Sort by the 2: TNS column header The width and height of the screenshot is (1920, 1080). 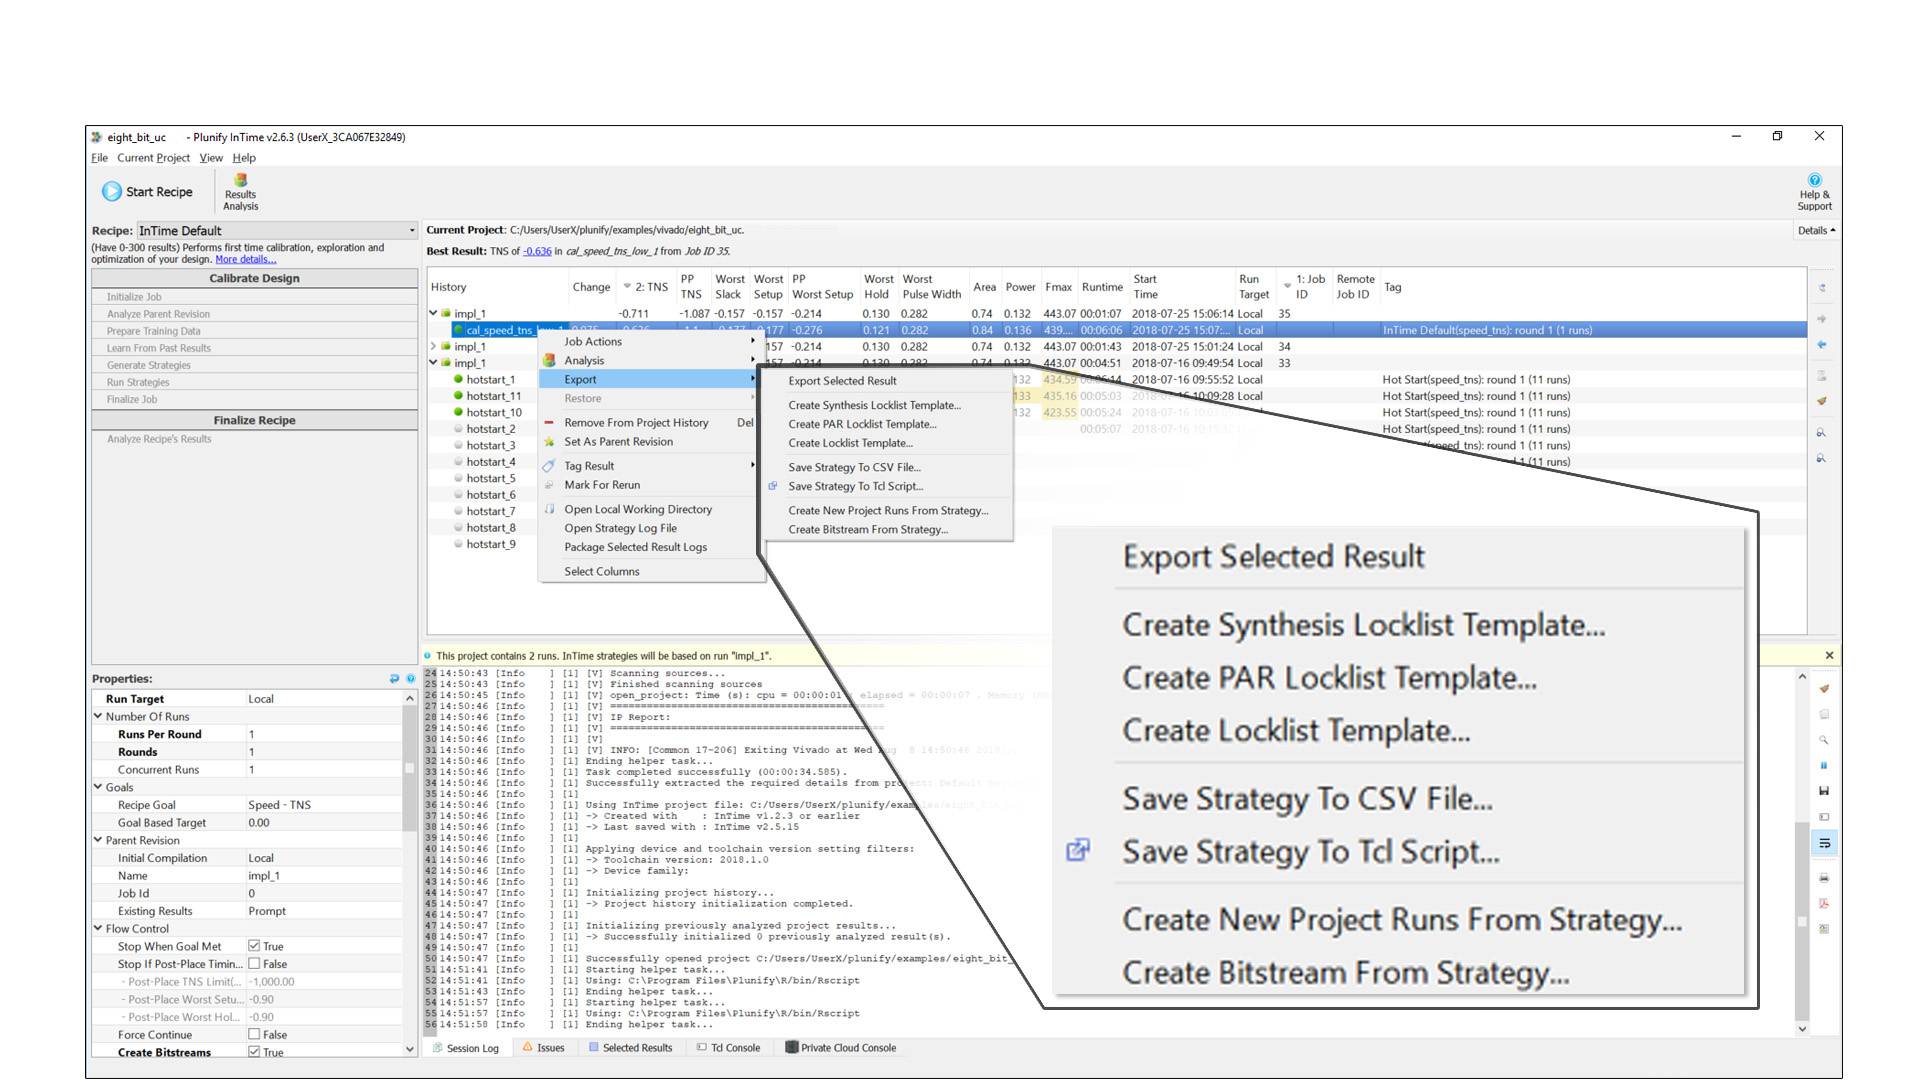coord(646,287)
